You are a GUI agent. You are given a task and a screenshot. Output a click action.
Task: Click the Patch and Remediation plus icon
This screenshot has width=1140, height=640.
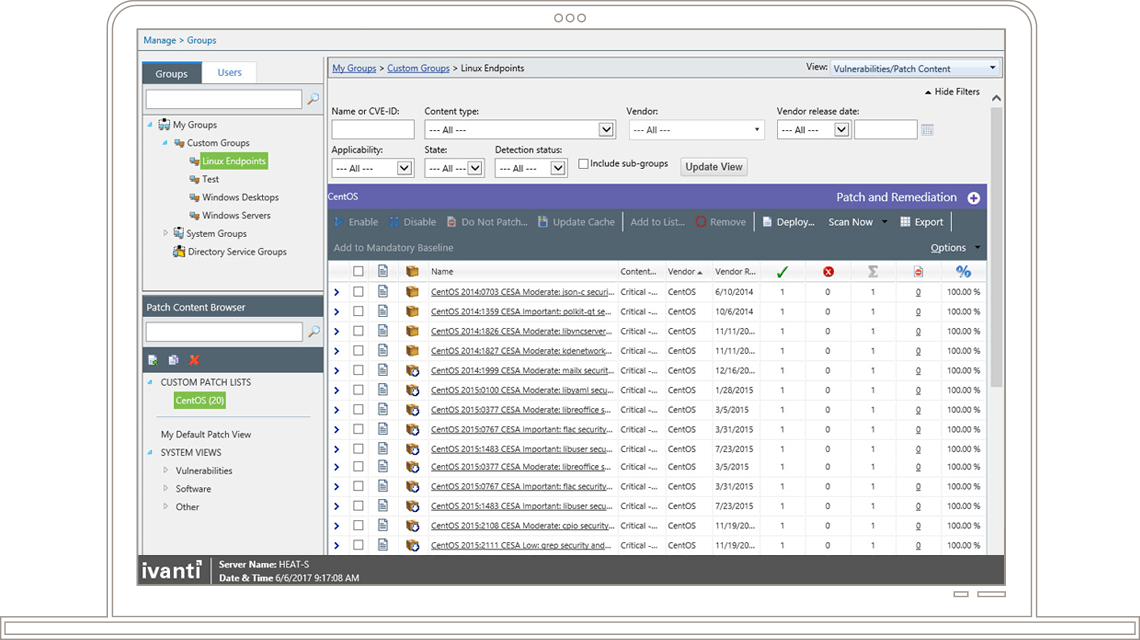point(974,198)
